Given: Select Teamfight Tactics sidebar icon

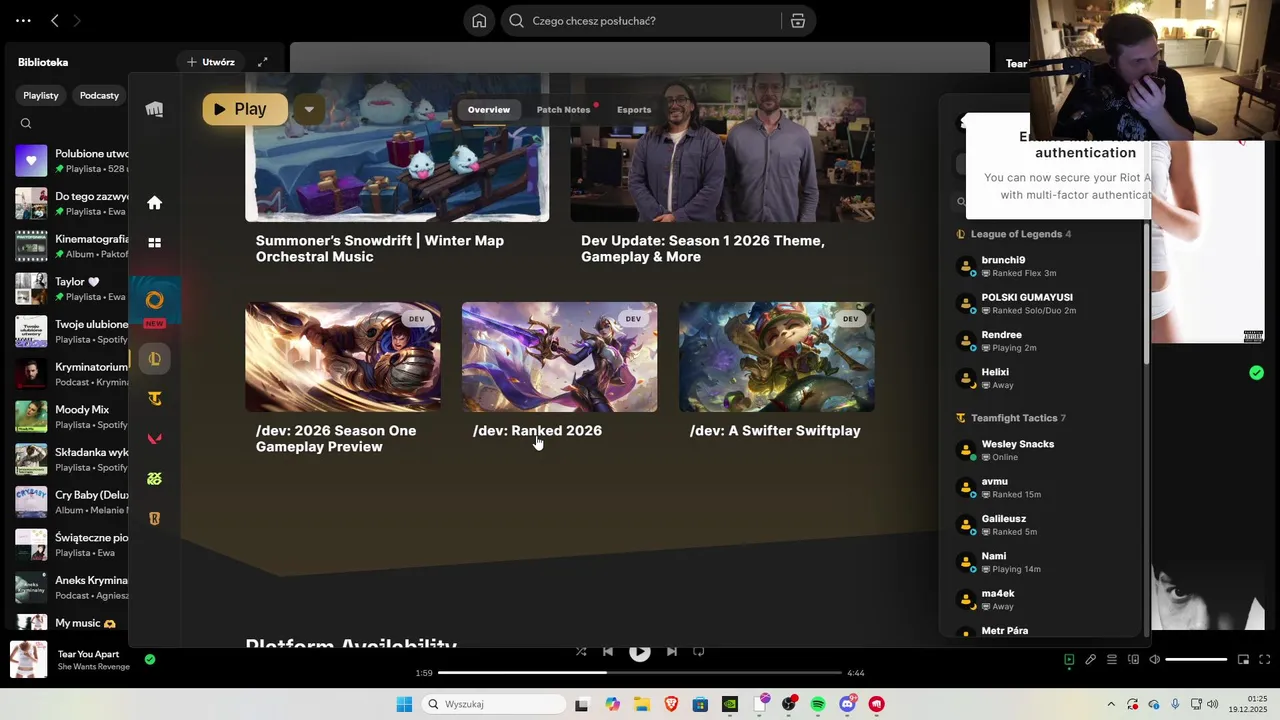Looking at the screenshot, I should (x=154, y=399).
